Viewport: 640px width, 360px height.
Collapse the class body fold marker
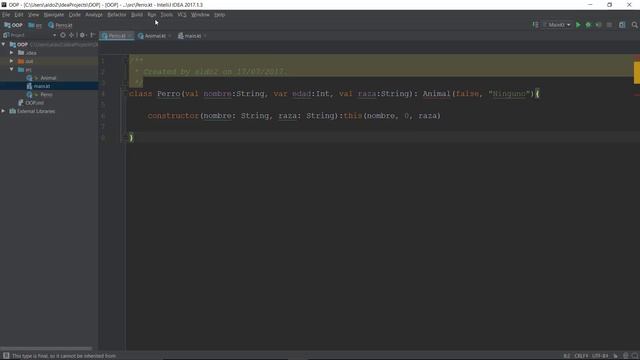126,93
